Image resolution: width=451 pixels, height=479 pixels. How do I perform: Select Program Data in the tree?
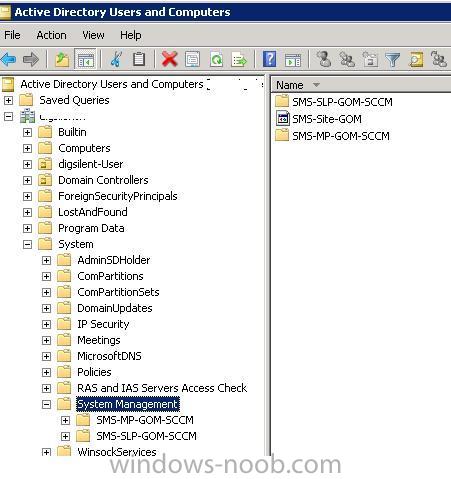pyautogui.click(x=91, y=228)
